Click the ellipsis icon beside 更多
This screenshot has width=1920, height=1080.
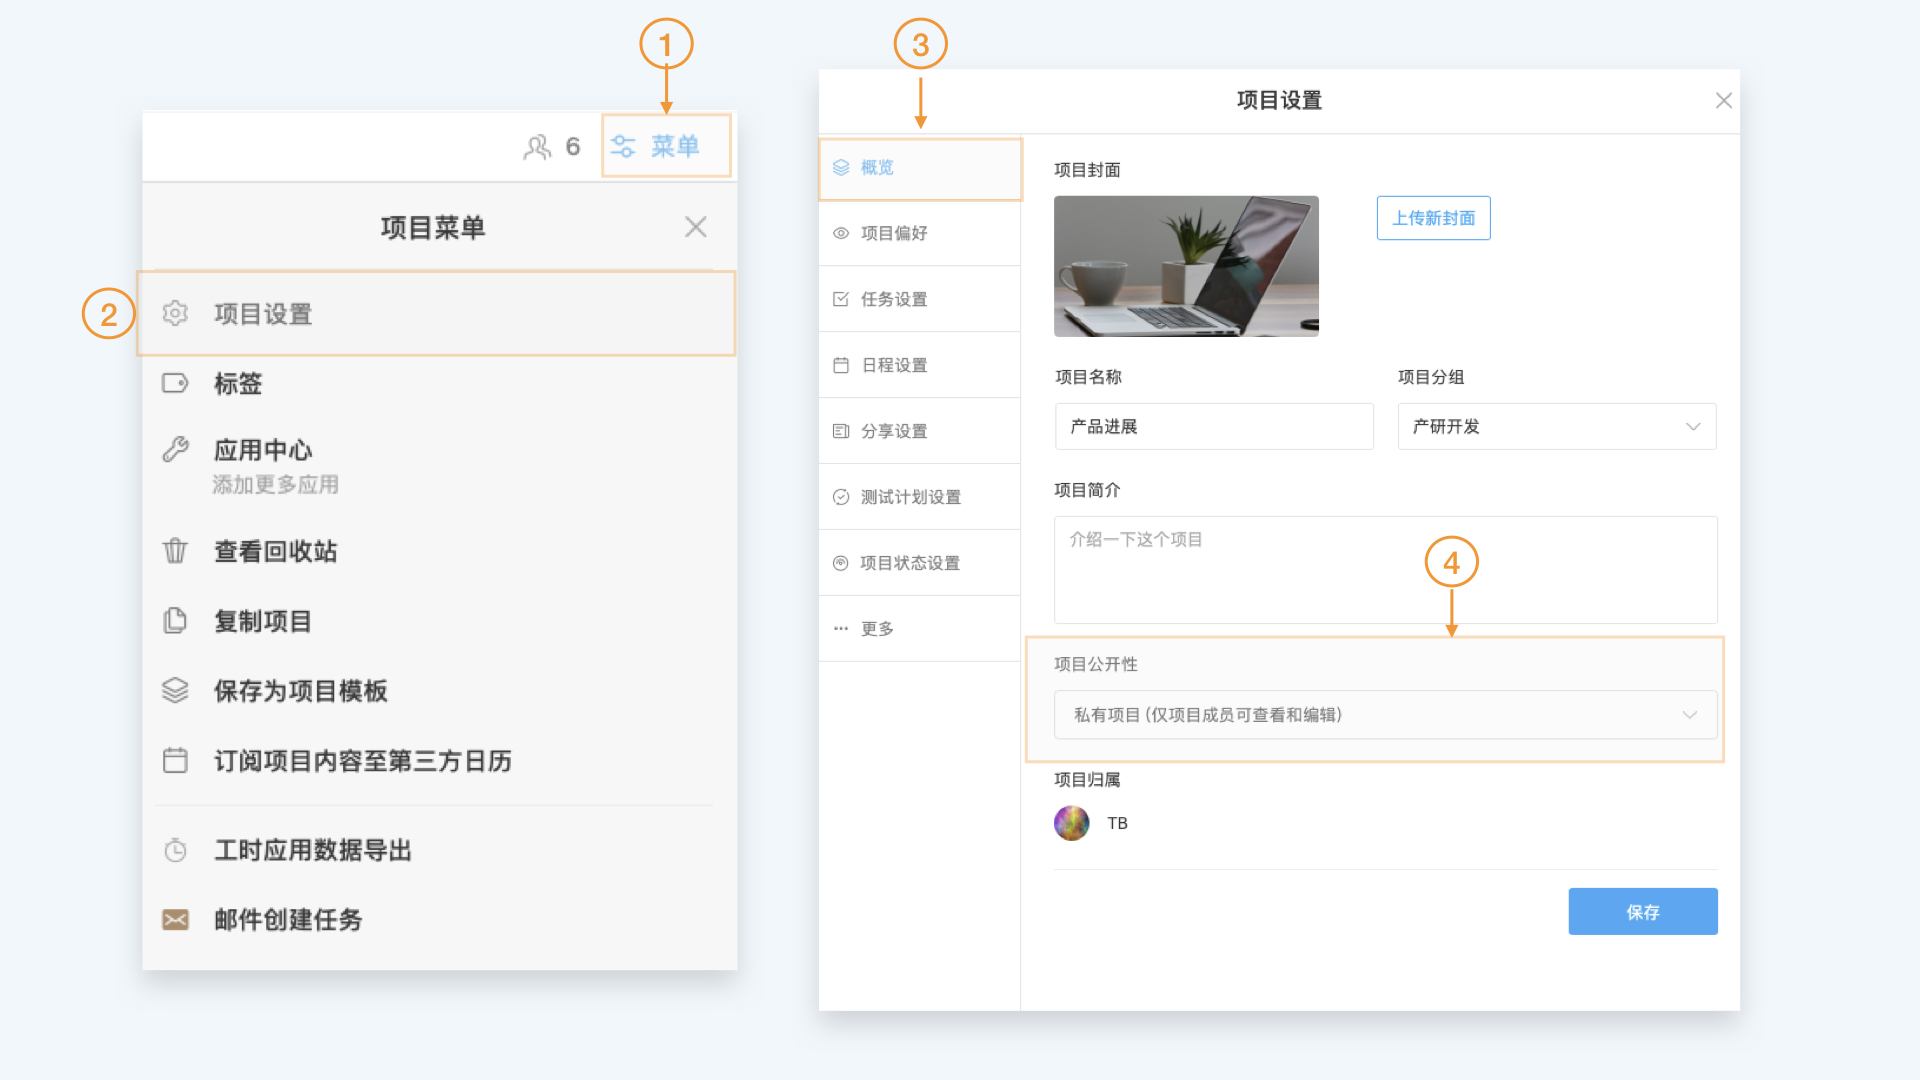click(841, 629)
